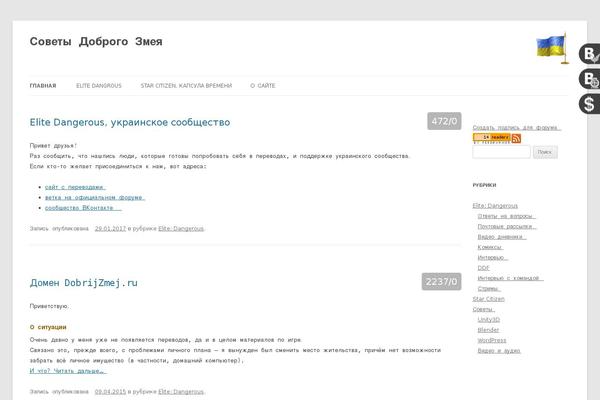Open Star Citizen. Капсула времени menu
Image resolution: width=600 pixels, height=400 pixels.
click(186, 86)
